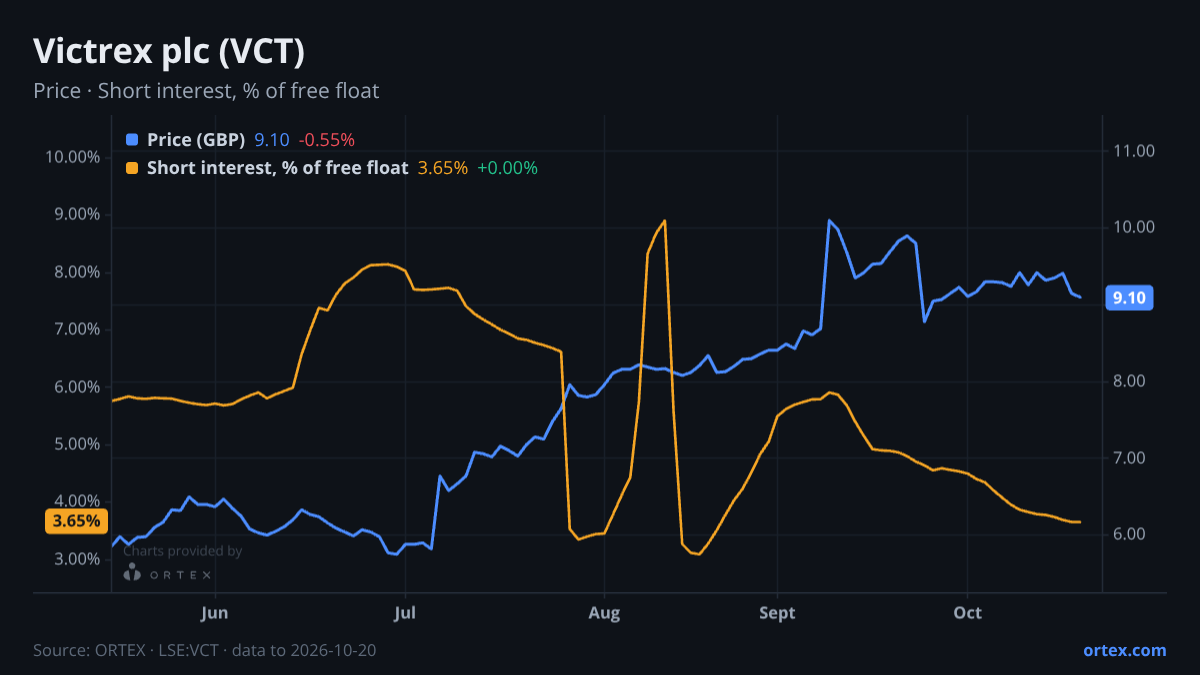Screen dimensions: 1200x675
Task: Click the 8.00% left axis label
Action: pos(77,272)
